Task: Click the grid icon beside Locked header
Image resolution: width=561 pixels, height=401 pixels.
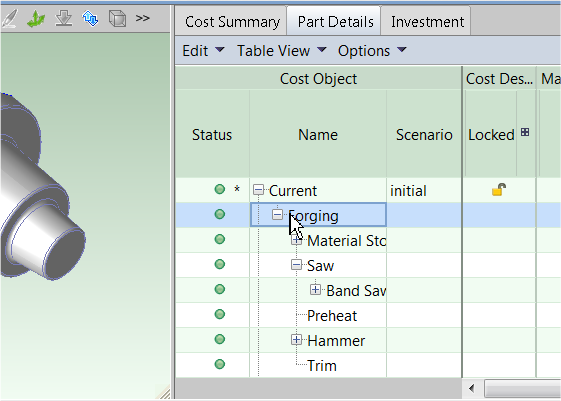Action: [x=525, y=132]
